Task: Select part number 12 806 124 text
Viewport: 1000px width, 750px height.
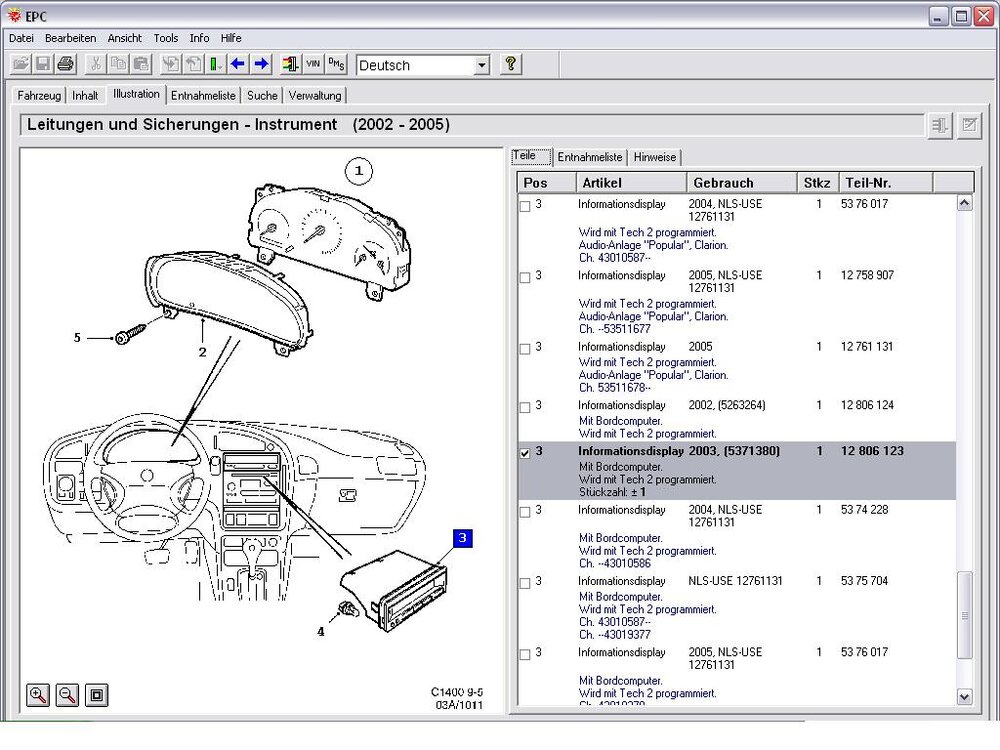Action: click(x=867, y=405)
